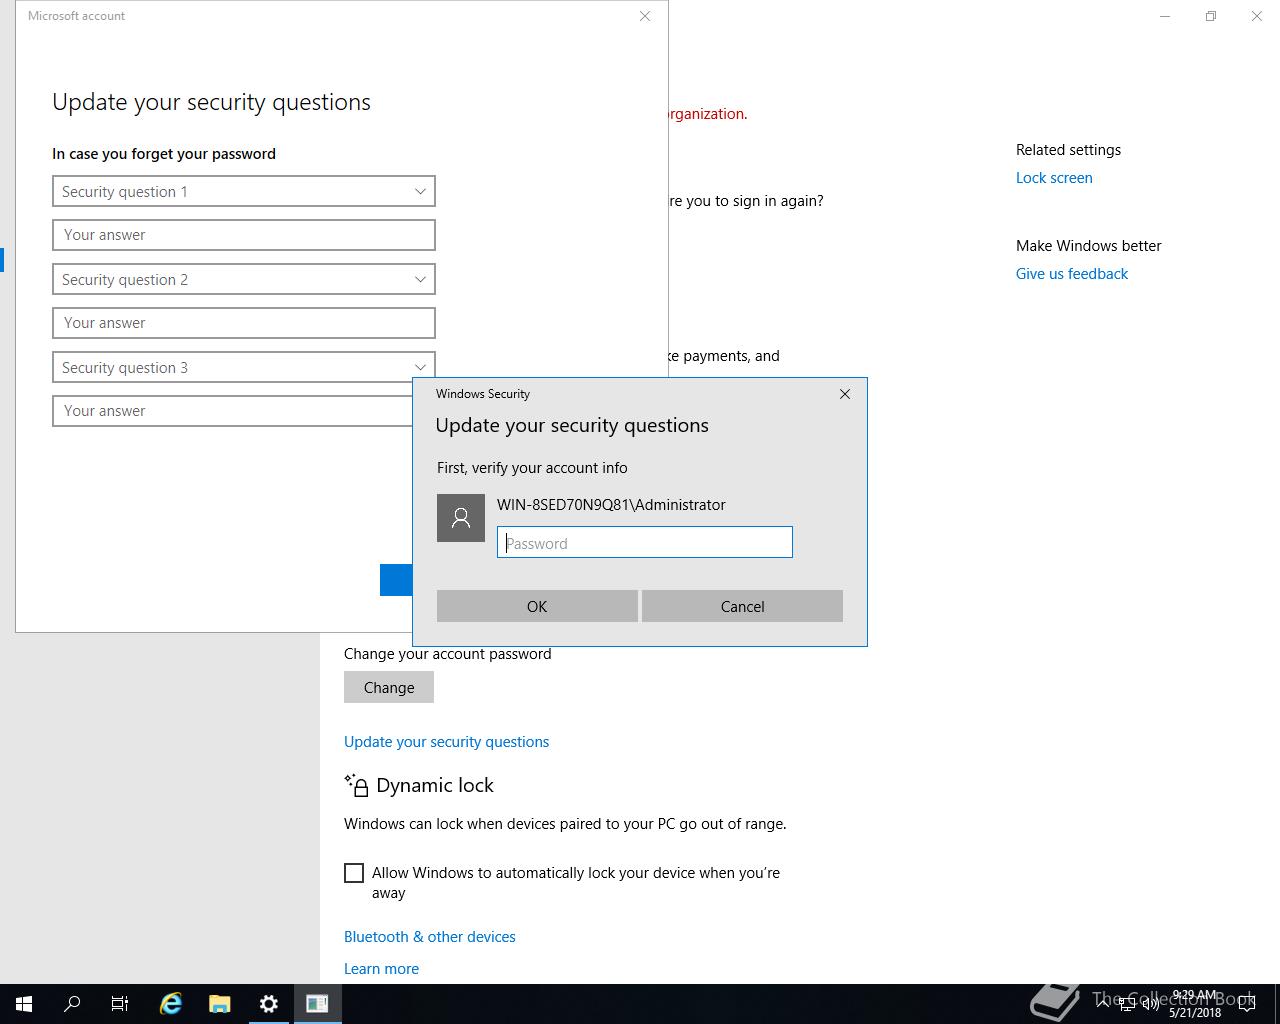The height and width of the screenshot is (1024, 1280).
Task: Click Change account password button
Action: click(389, 687)
